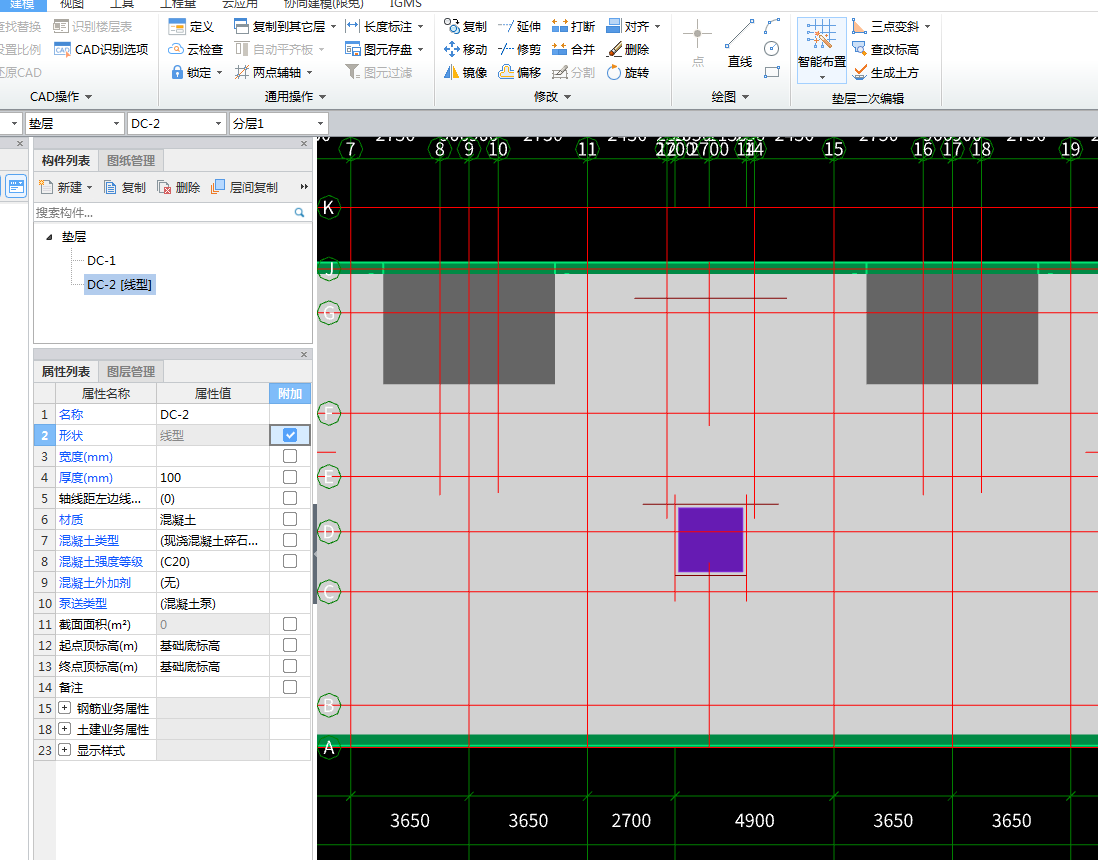Select the rectangle drawing tool icon
The width and height of the screenshot is (1098, 860).
(772, 72)
